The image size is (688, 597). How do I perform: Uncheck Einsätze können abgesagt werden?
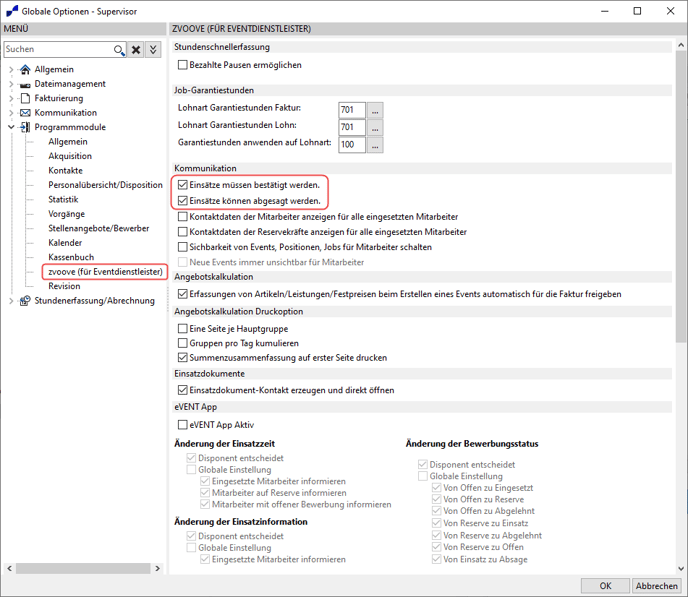click(x=183, y=201)
